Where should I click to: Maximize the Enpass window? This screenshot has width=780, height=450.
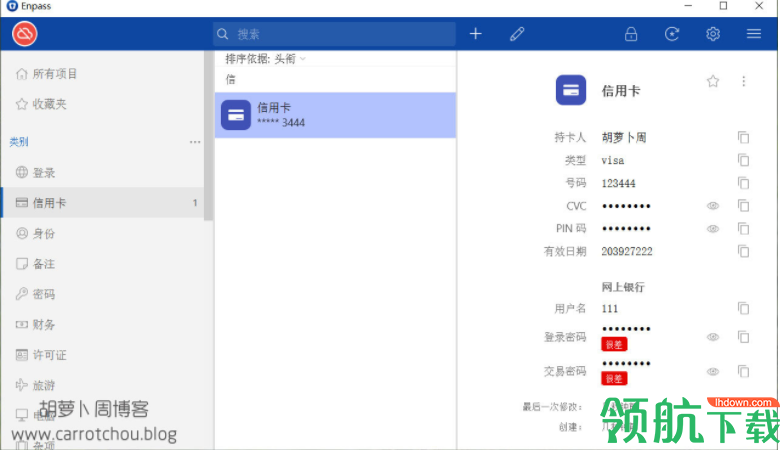(723, 6)
